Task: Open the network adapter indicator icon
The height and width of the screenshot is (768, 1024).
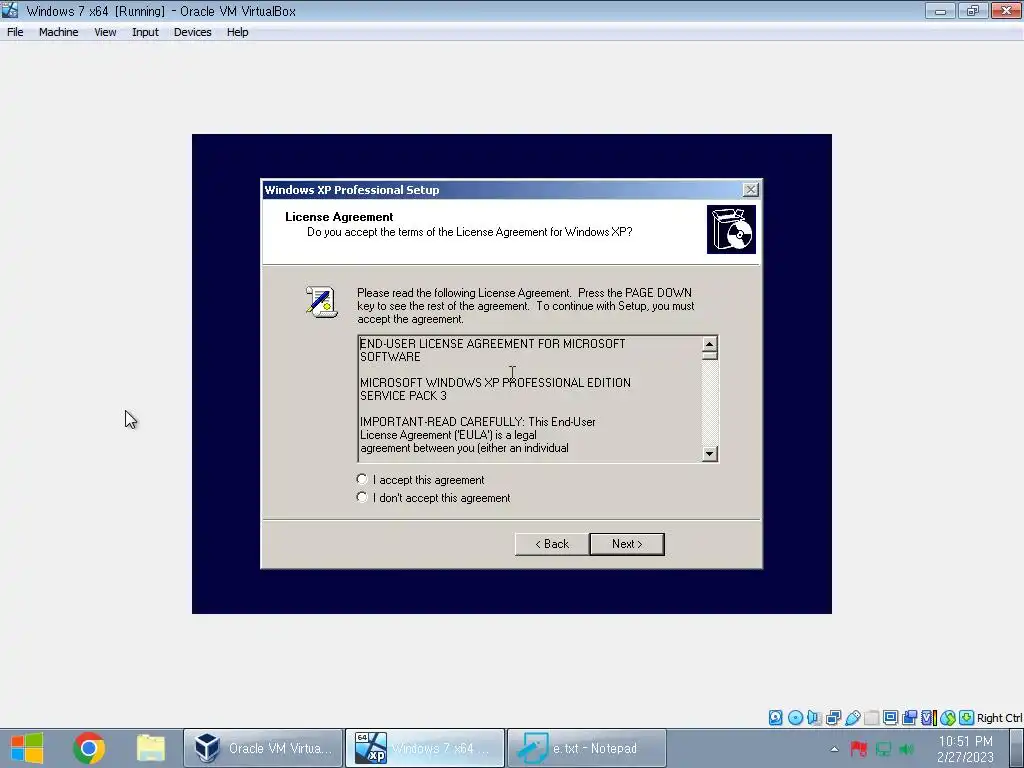Action: [833, 718]
